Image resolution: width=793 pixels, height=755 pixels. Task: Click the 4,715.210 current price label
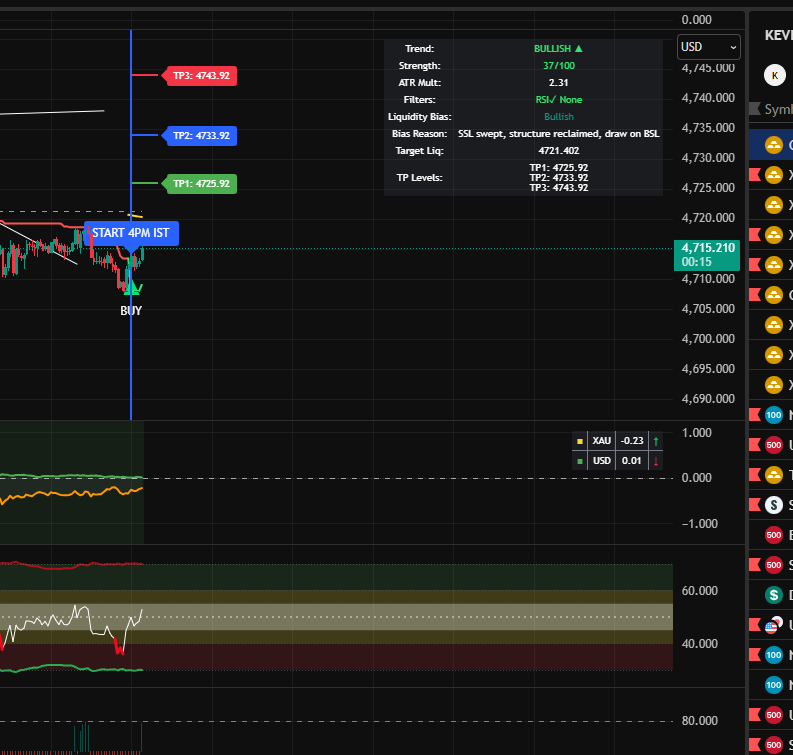(708, 247)
